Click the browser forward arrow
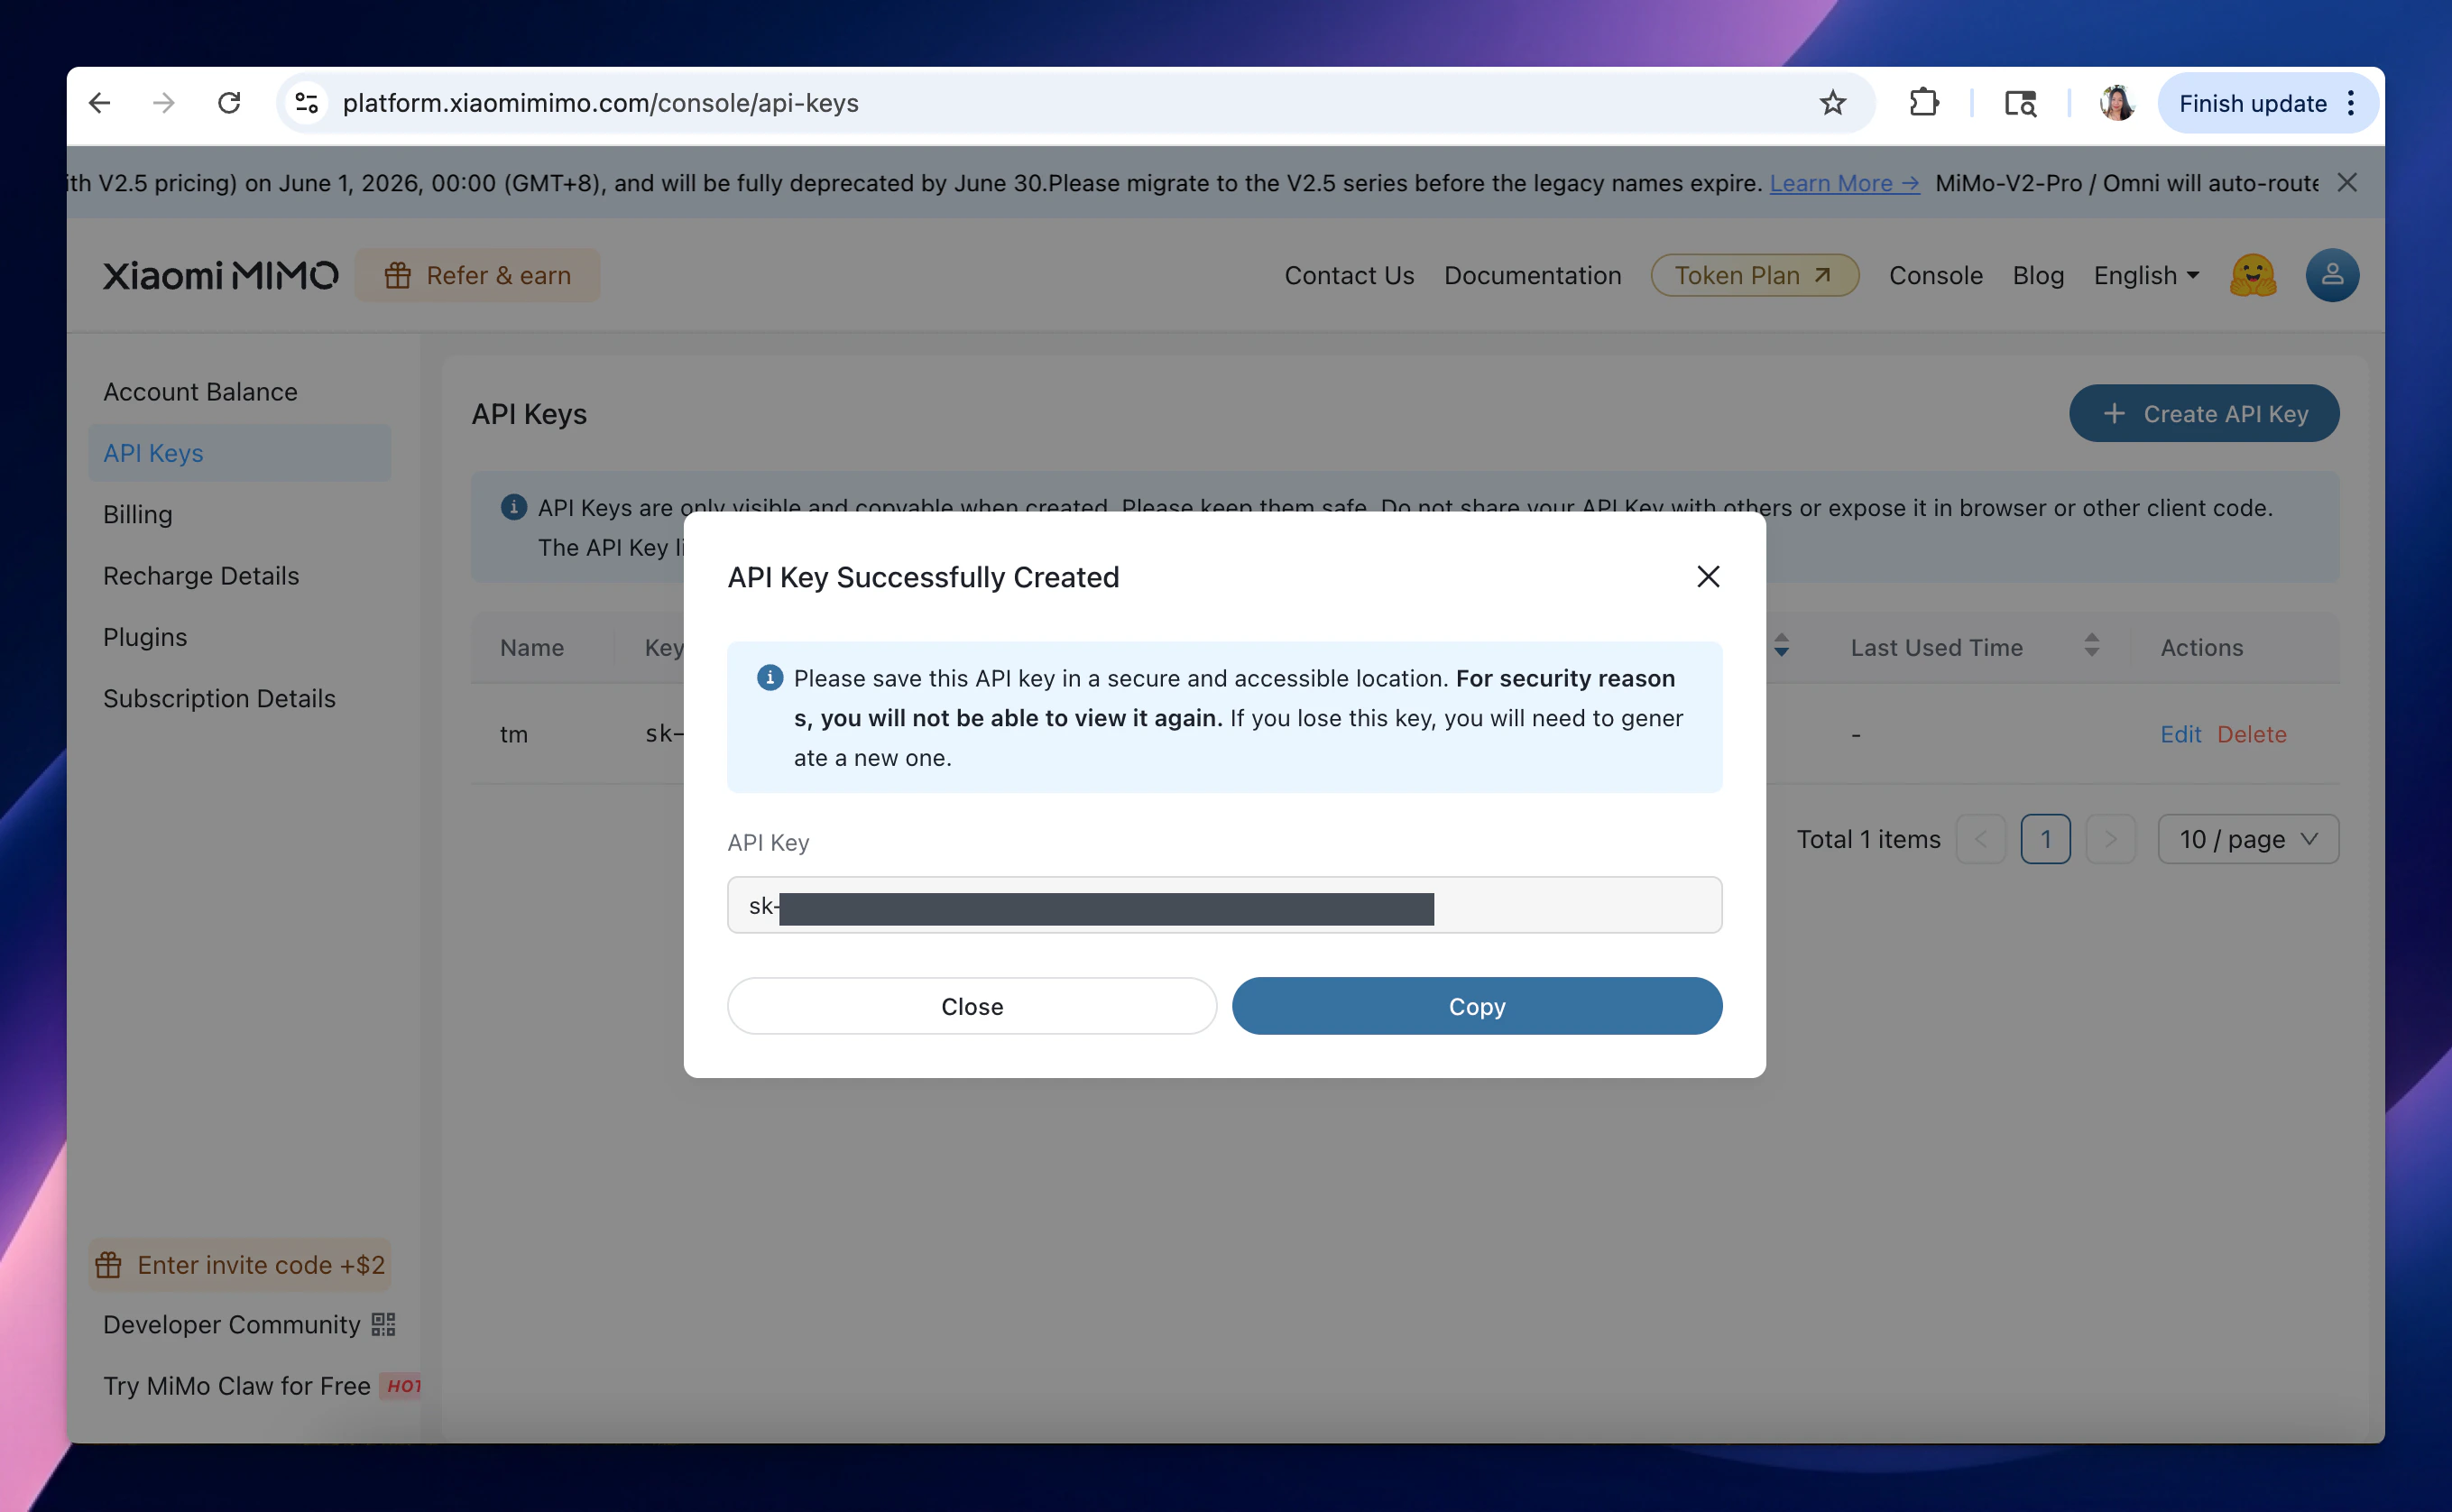Viewport: 2452px width, 1512px height. (x=164, y=103)
